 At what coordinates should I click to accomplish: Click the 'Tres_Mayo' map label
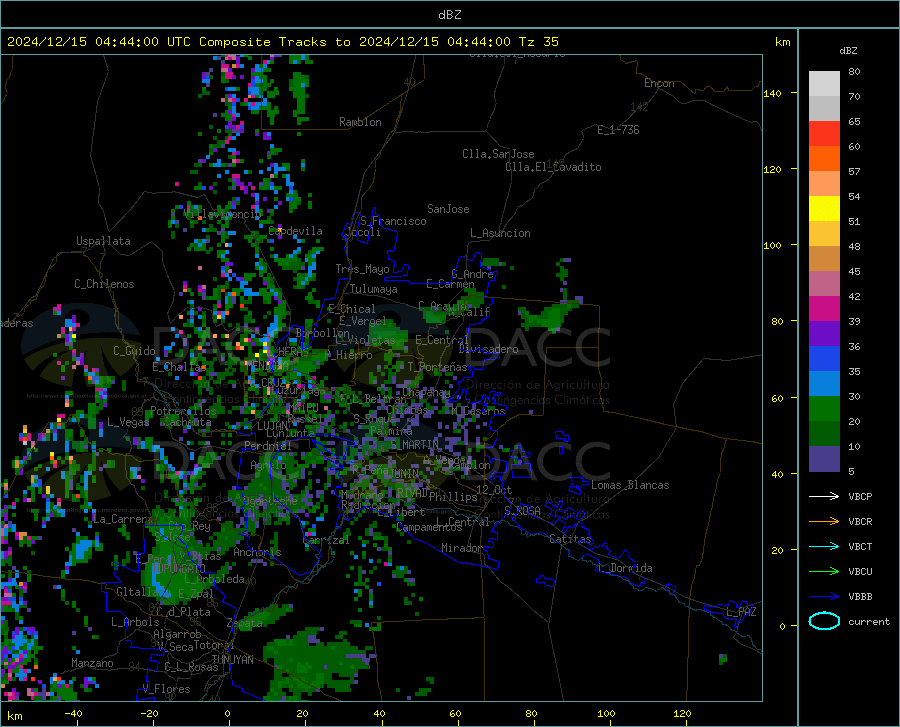click(x=362, y=269)
